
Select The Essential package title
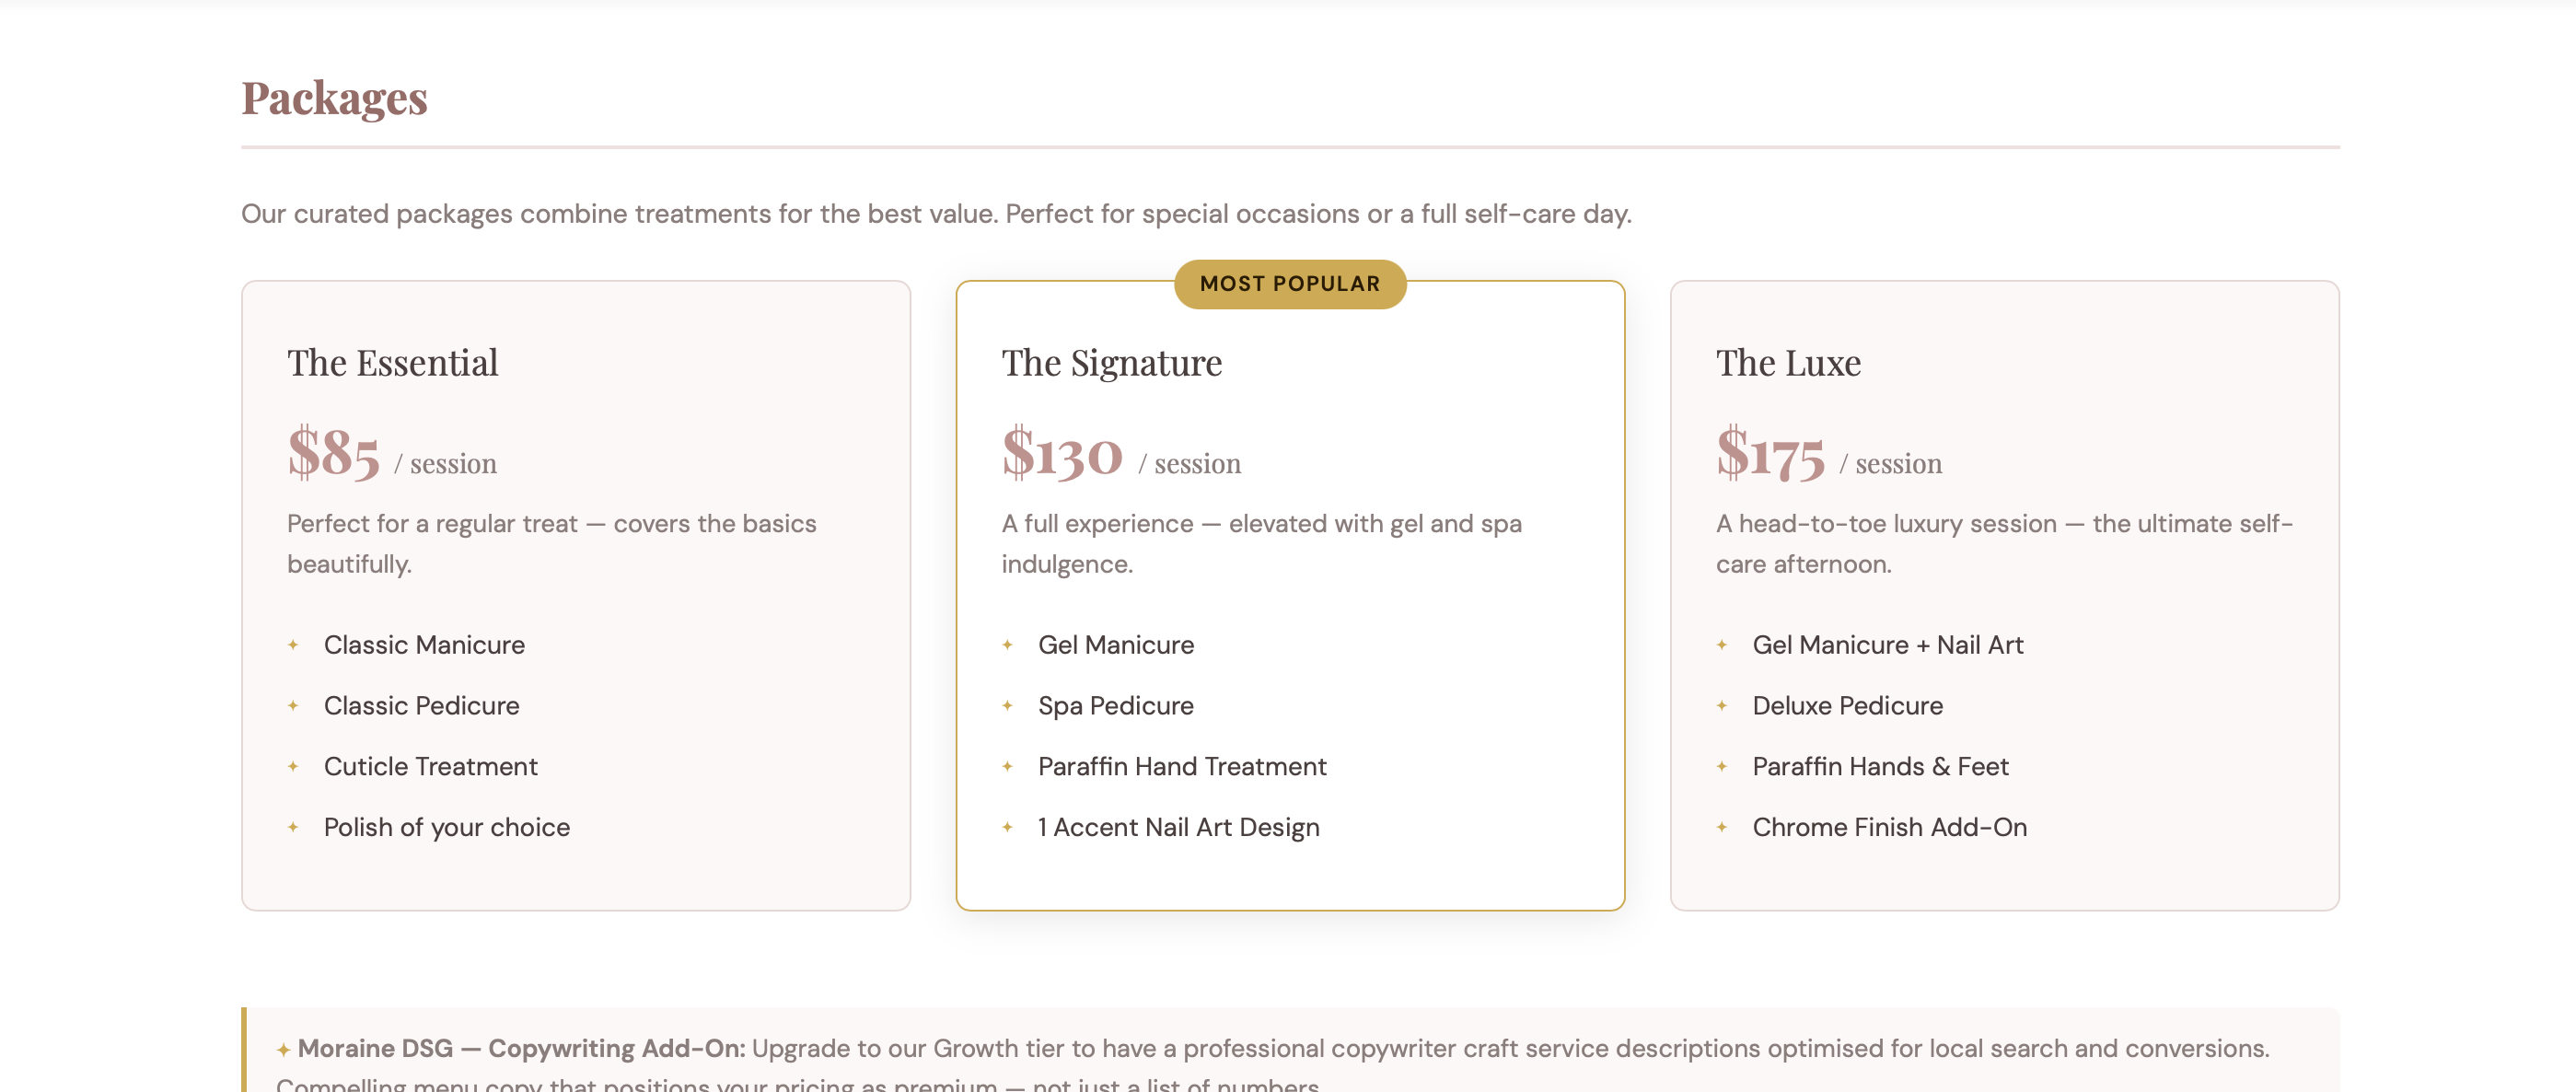392,363
